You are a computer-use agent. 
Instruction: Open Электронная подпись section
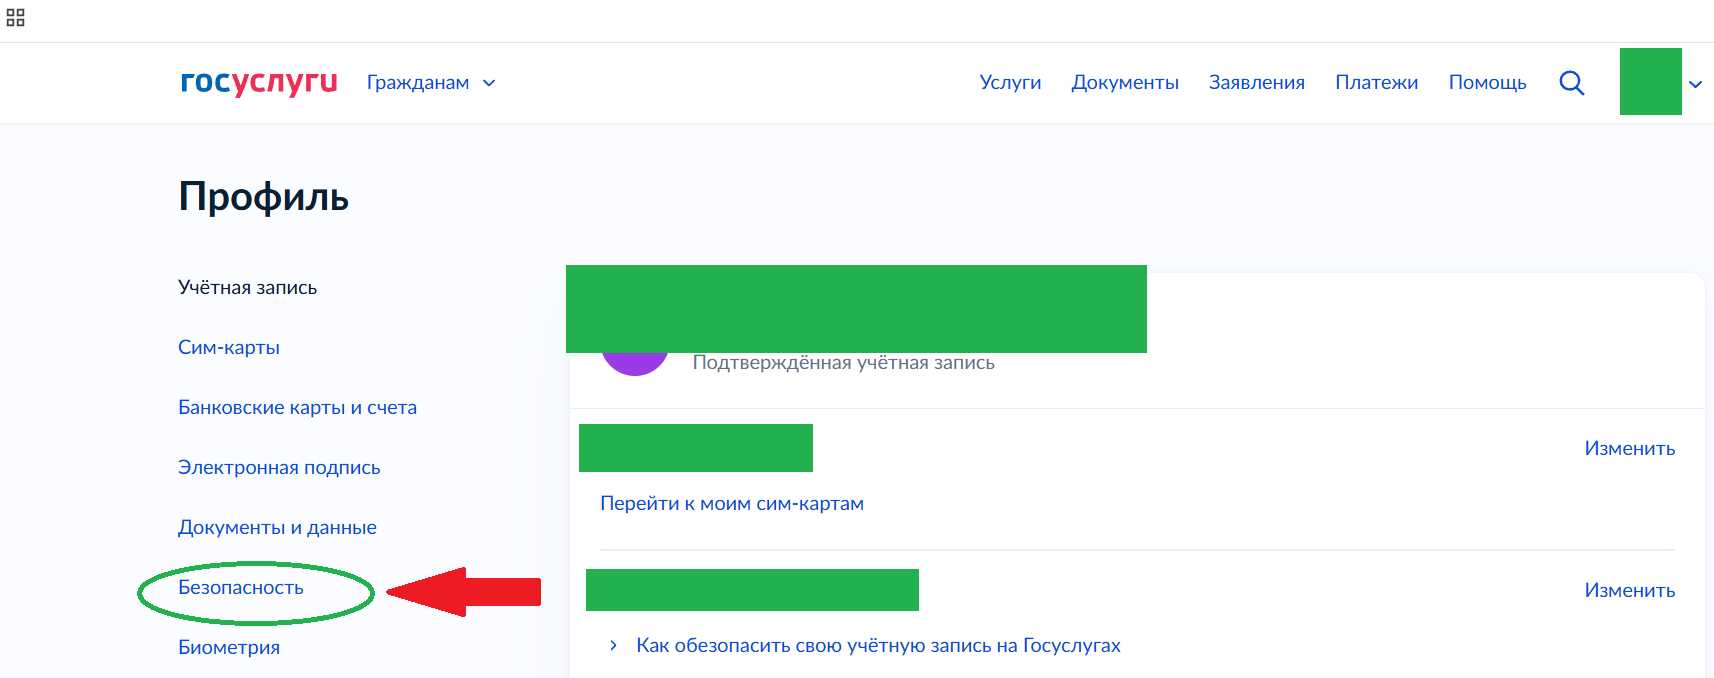click(x=279, y=468)
